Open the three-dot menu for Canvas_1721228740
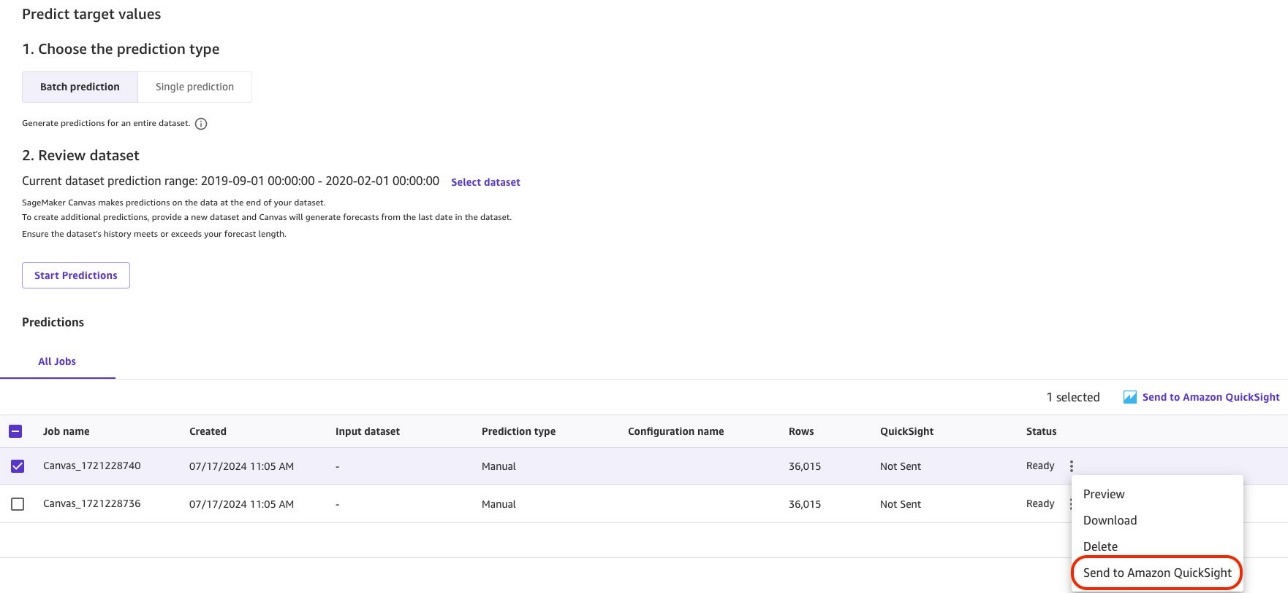The width and height of the screenshot is (1288, 593). [1071, 466]
